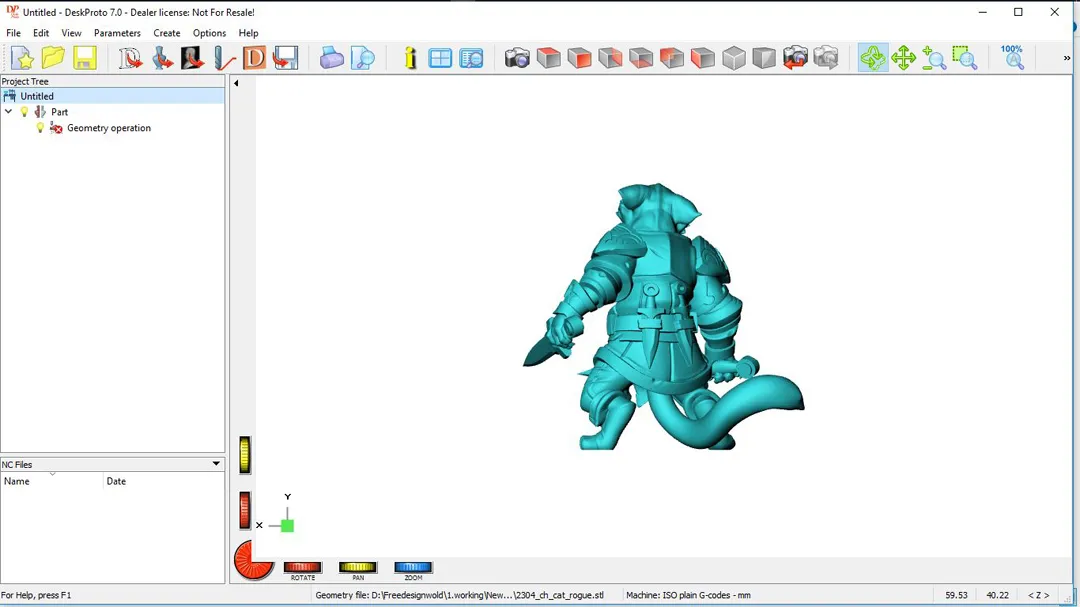Create a new project with the star document icon
1080x607 pixels.
[x=22, y=58]
